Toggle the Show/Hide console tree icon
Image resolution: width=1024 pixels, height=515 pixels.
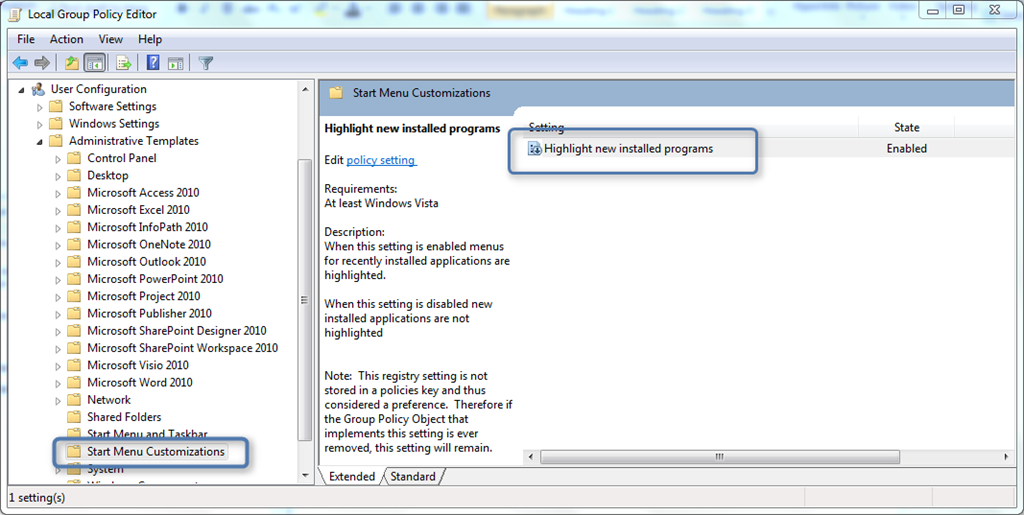tap(95, 63)
